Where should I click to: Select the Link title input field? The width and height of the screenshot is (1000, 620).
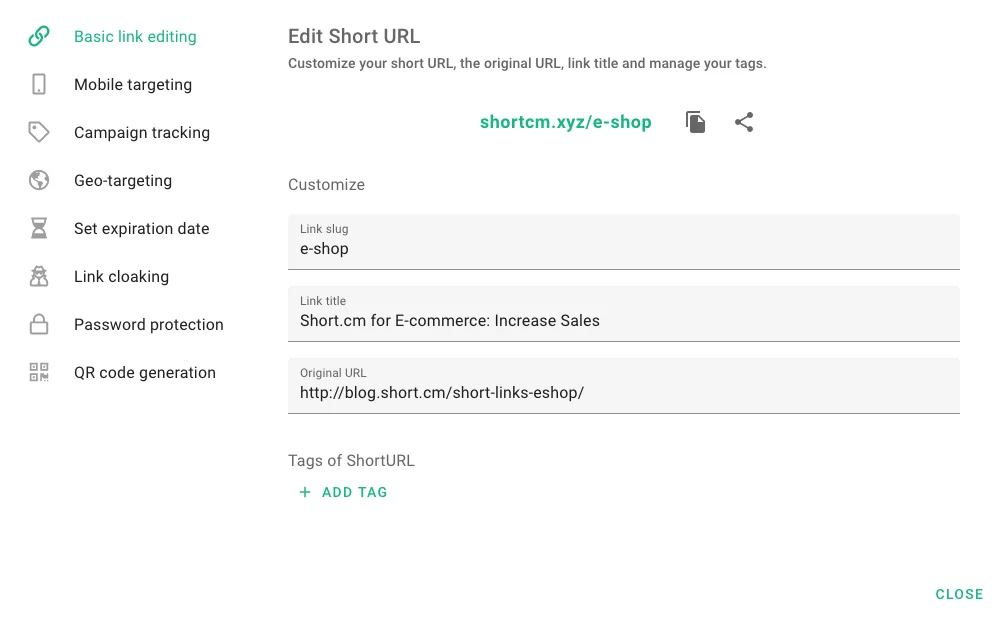tap(624, 314)
